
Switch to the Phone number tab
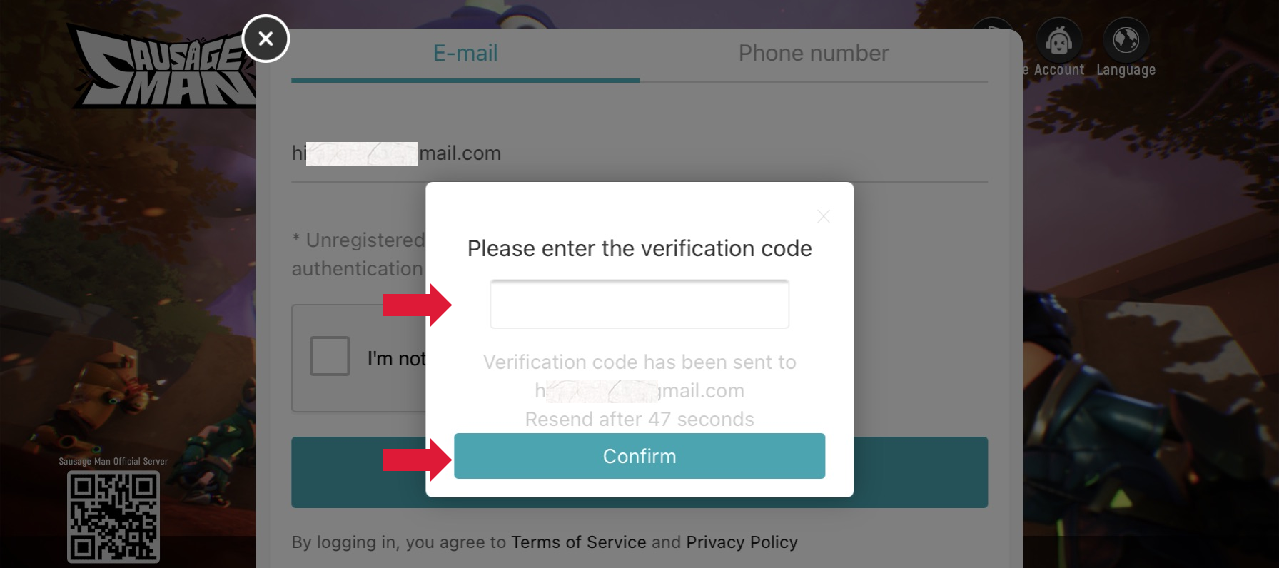pos(813,54)
